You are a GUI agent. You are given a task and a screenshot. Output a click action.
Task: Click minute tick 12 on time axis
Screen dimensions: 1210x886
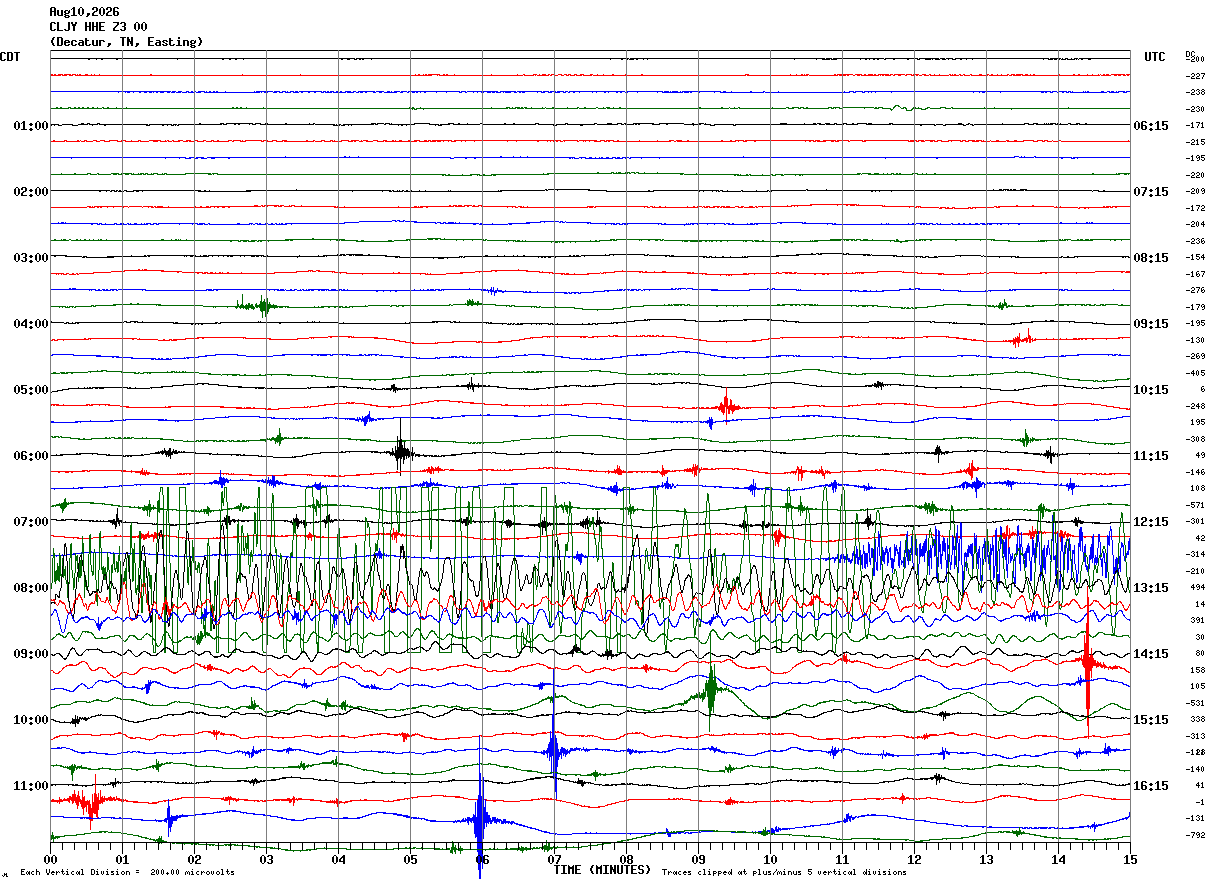[x=914, y=859]
